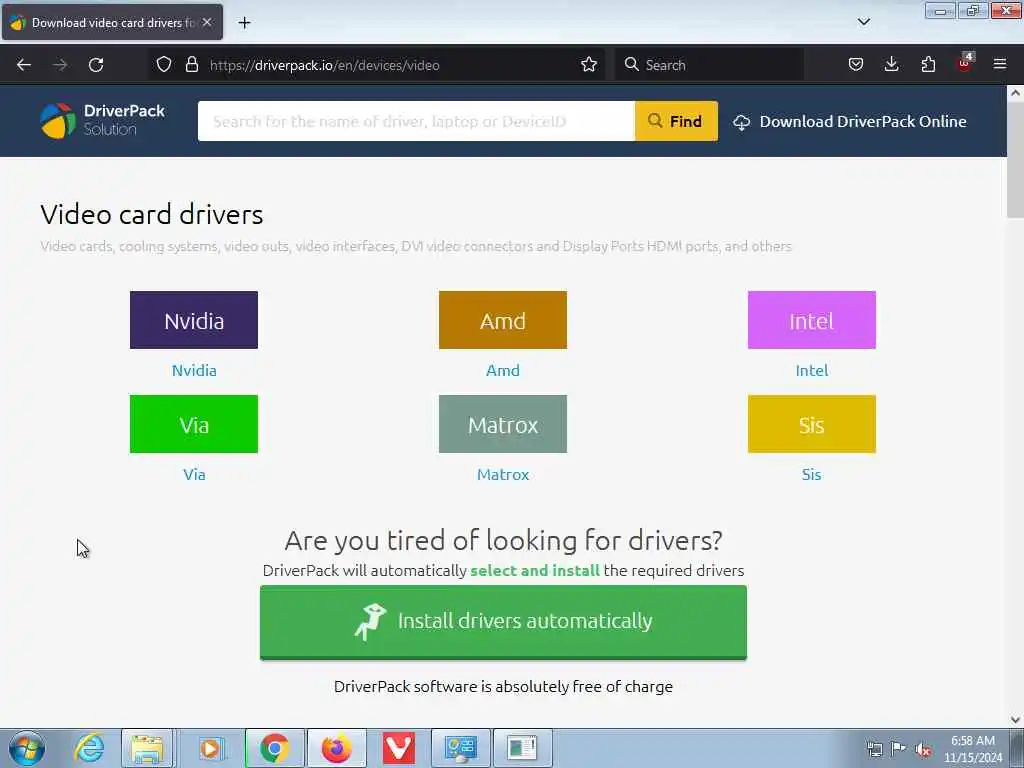The width and height of the screenshot is (1024, 768).
Task: Open Windows Media Player from taskbar
Action: click(x=210, y=748)
